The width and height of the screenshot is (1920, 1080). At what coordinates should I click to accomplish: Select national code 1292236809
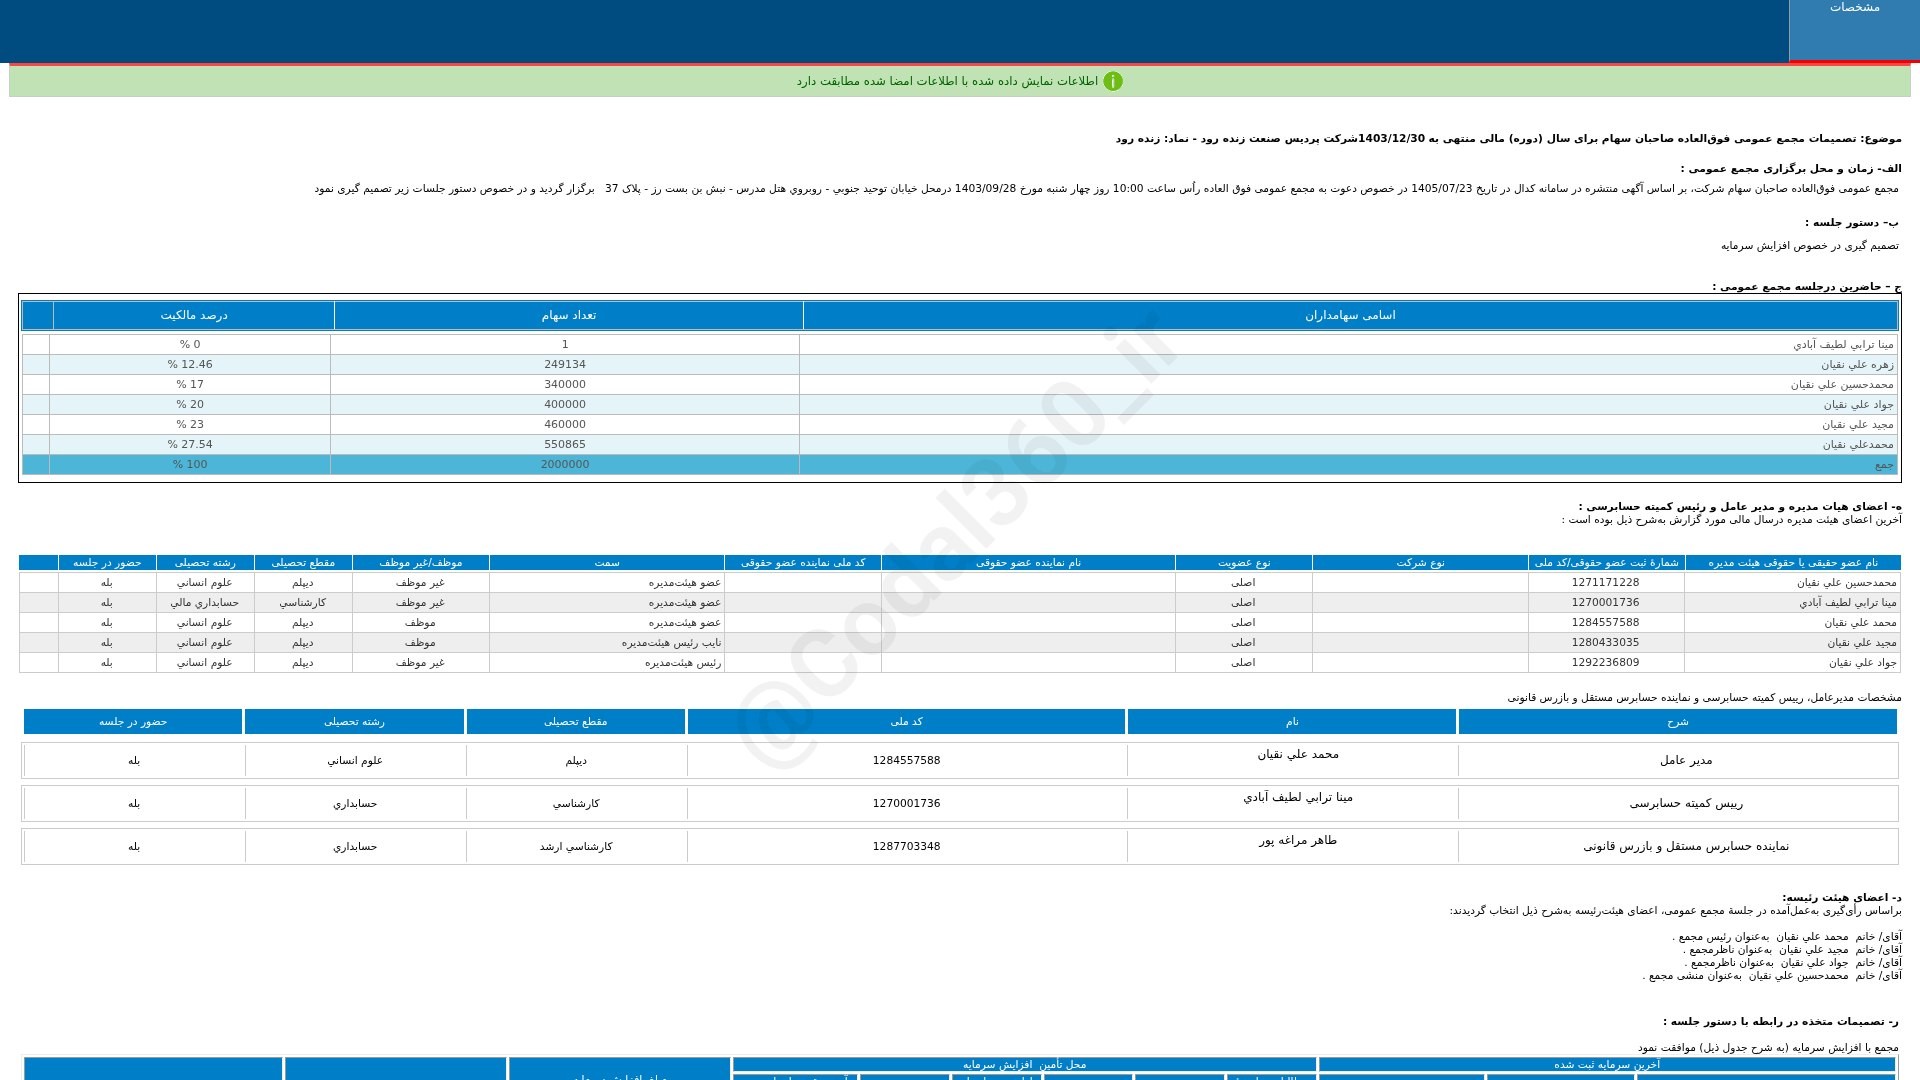point(1606,663)
